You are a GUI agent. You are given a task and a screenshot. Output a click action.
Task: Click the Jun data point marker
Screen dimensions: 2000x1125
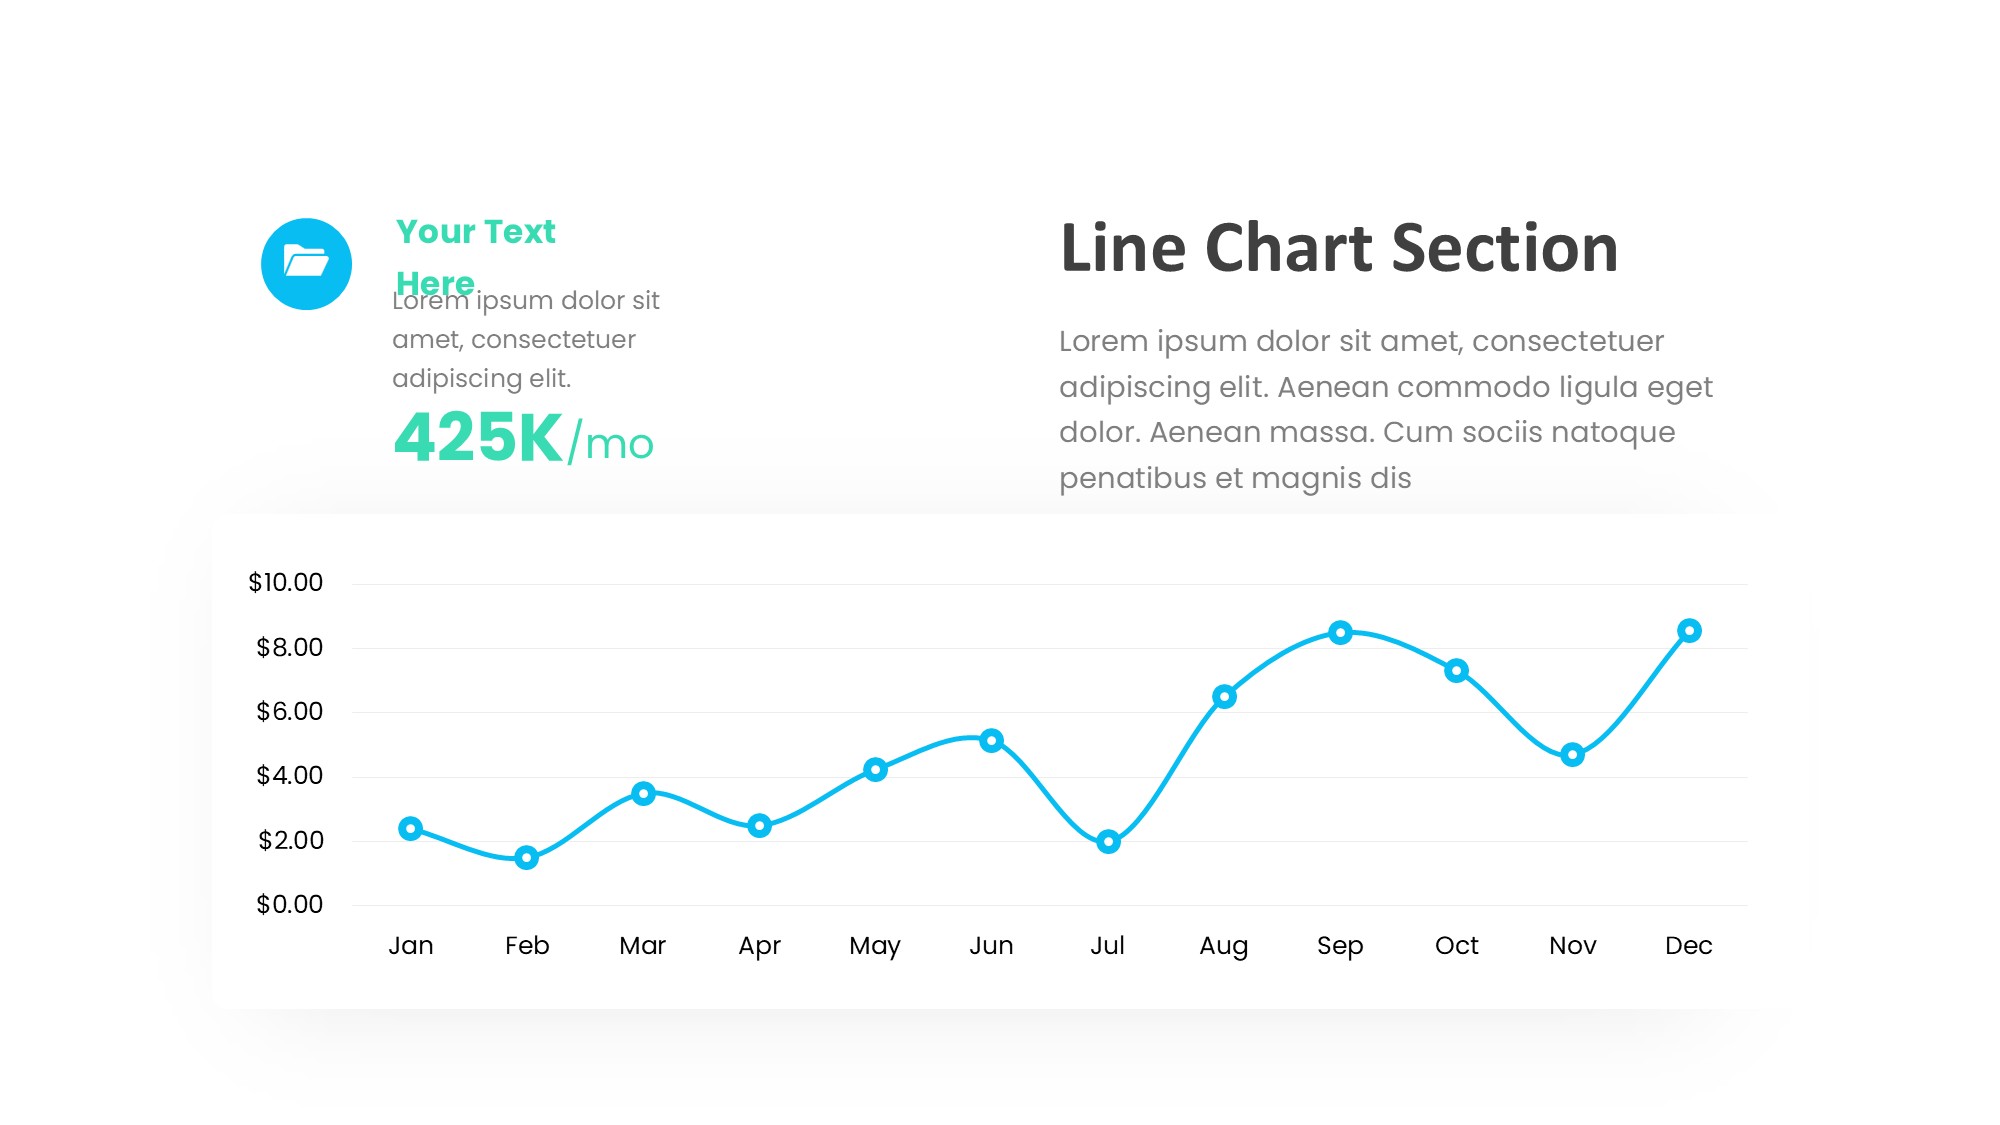point(991,740)
